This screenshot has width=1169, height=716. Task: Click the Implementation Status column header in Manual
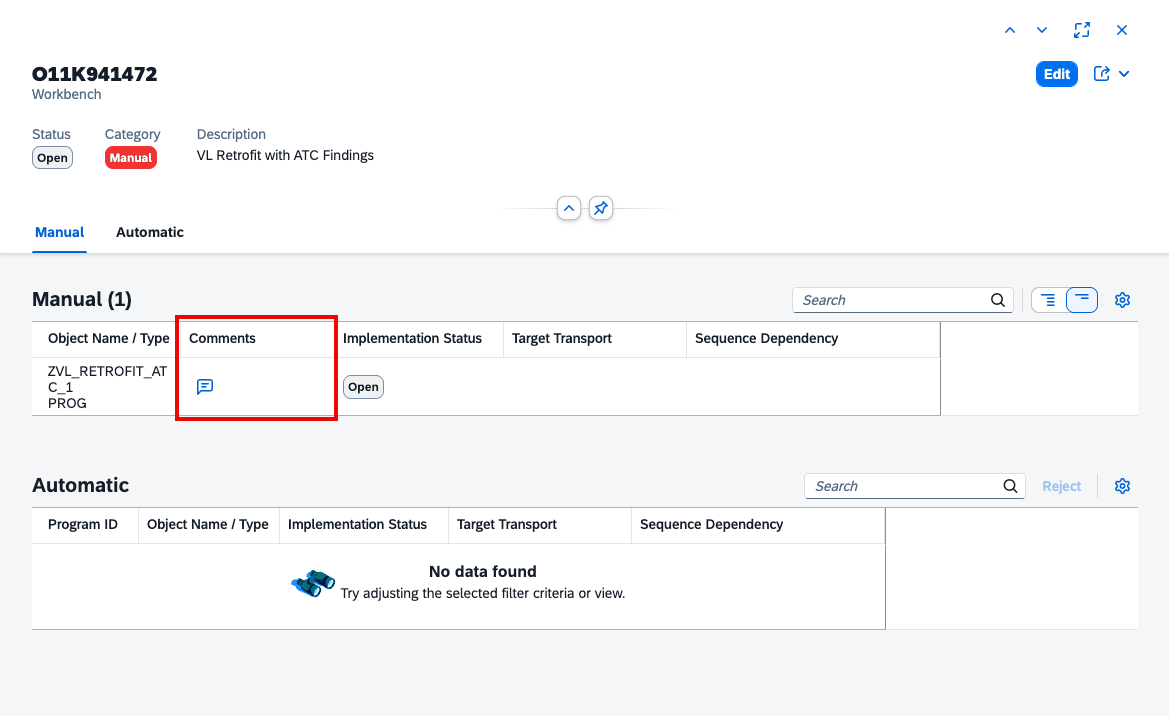point(412,339)
